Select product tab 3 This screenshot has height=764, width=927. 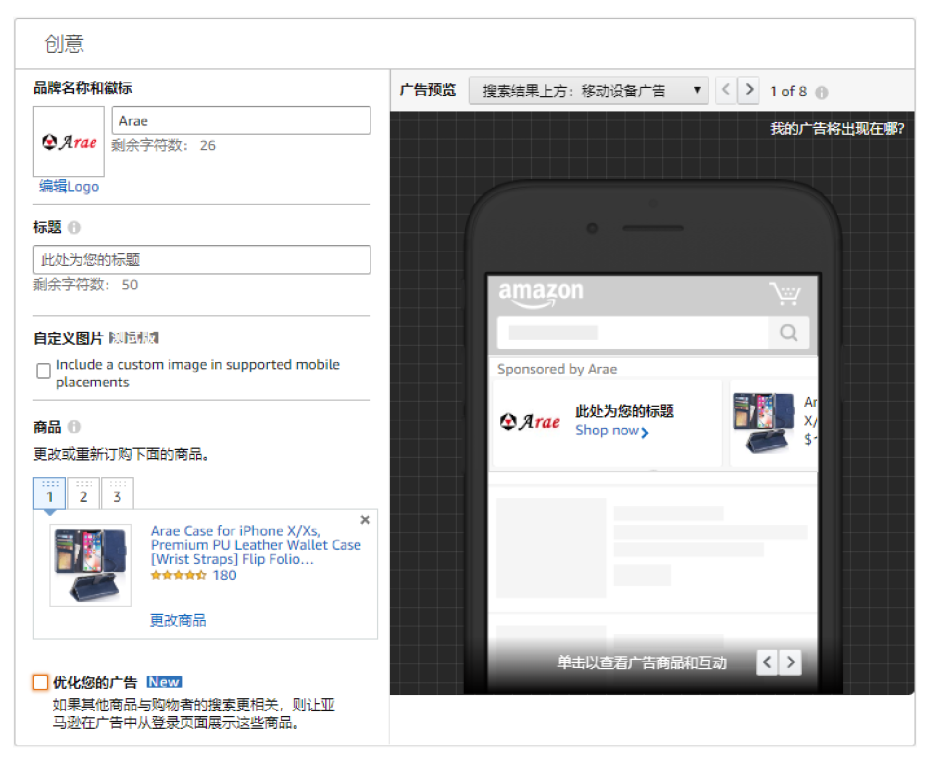point(117,493)
